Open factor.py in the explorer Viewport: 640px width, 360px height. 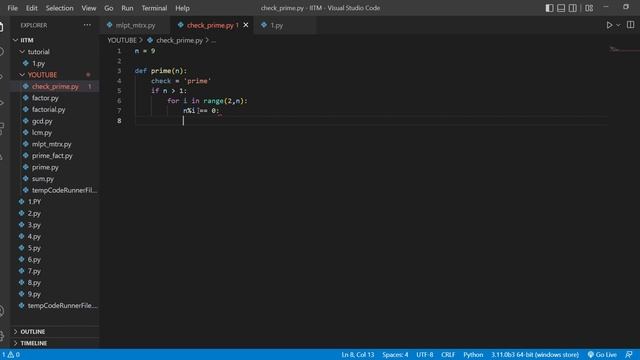pyautogui.click(x=45, y=98)
